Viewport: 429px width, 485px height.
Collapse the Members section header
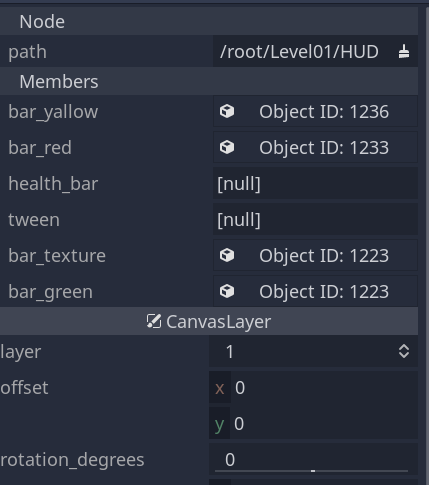tap(209, 81)
